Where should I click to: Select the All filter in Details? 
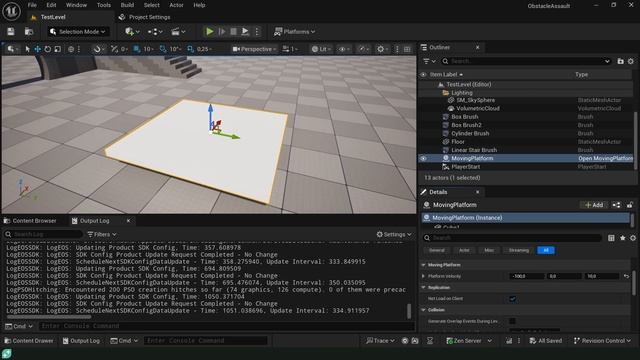(546, 250)
